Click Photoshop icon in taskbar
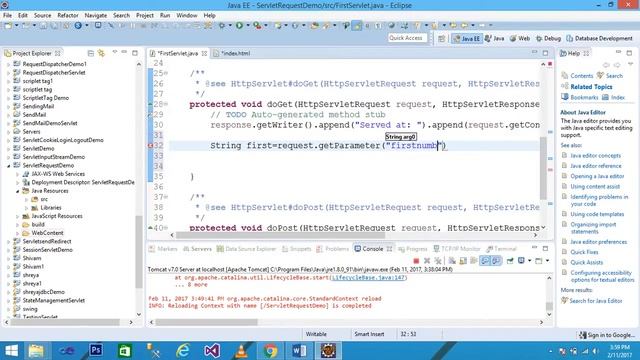Viewport: 640px width, 360px height. click(96, 350)
